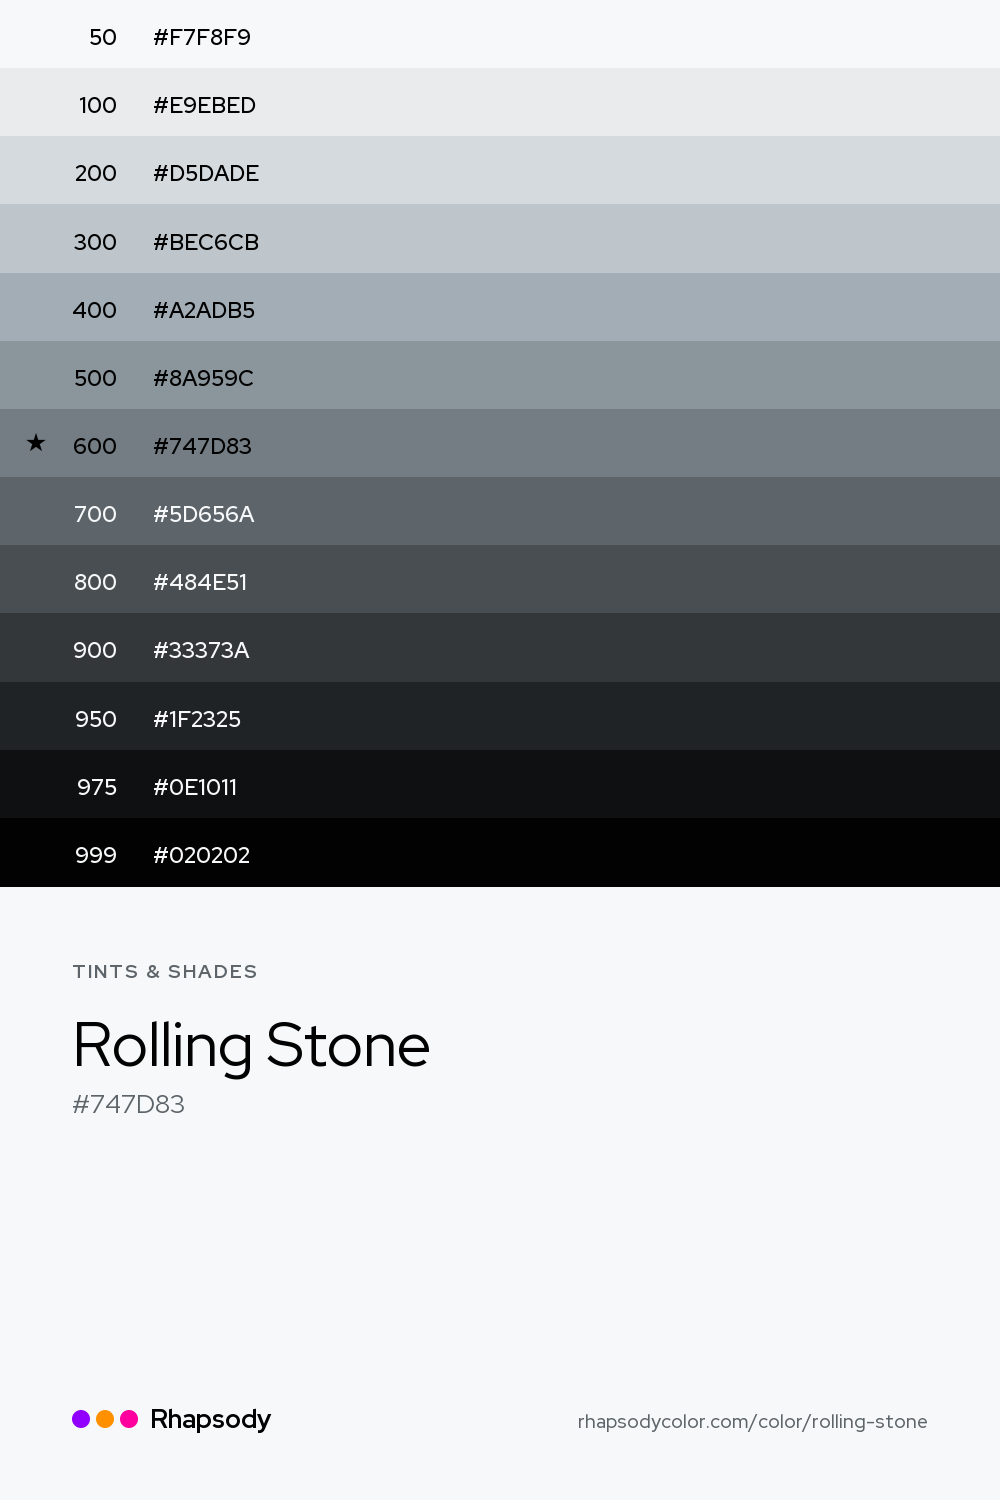This screenshot has width=1000, height=1500.
Task: Click the shade number 50 label
Action: pyautogui.click(x=103, y=38)
